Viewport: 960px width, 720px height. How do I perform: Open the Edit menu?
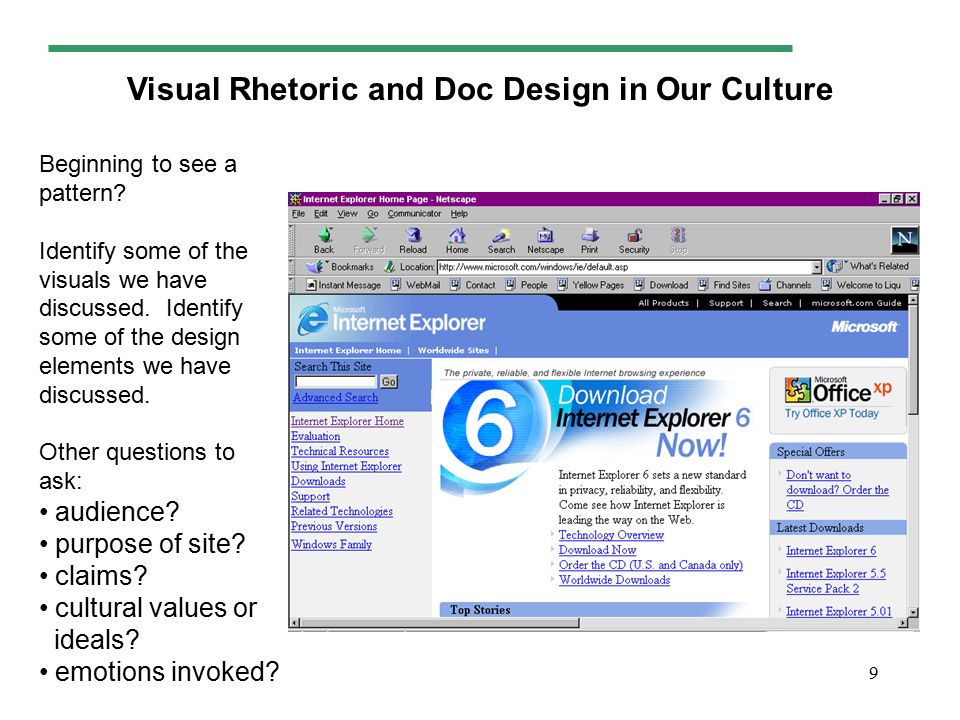pyautogui.click(x=321, y=214)
